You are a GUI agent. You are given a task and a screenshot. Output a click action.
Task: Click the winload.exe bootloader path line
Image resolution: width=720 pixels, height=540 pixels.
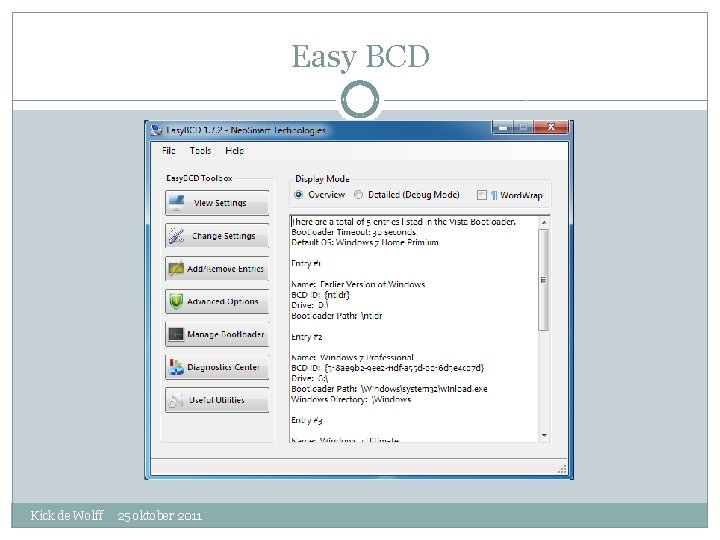[x=389, y=389]
